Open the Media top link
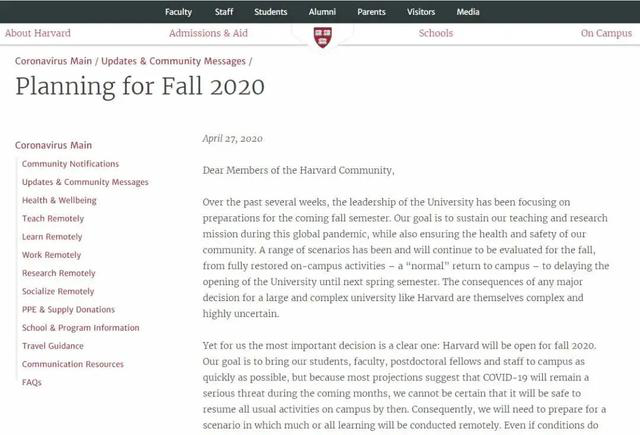The image size is (640, 435). (468, 12)
